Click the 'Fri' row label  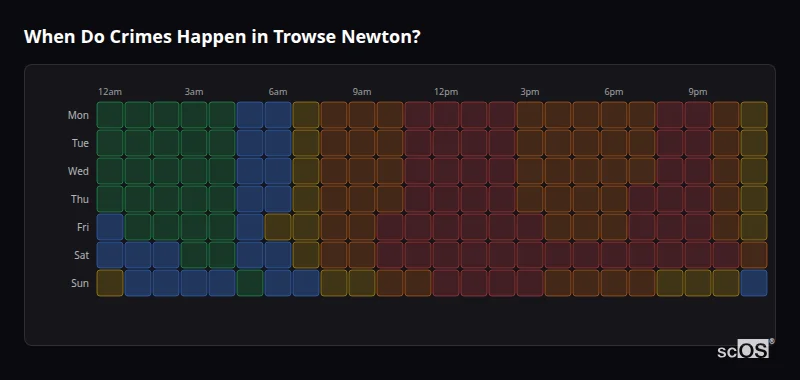pos(83,227)
